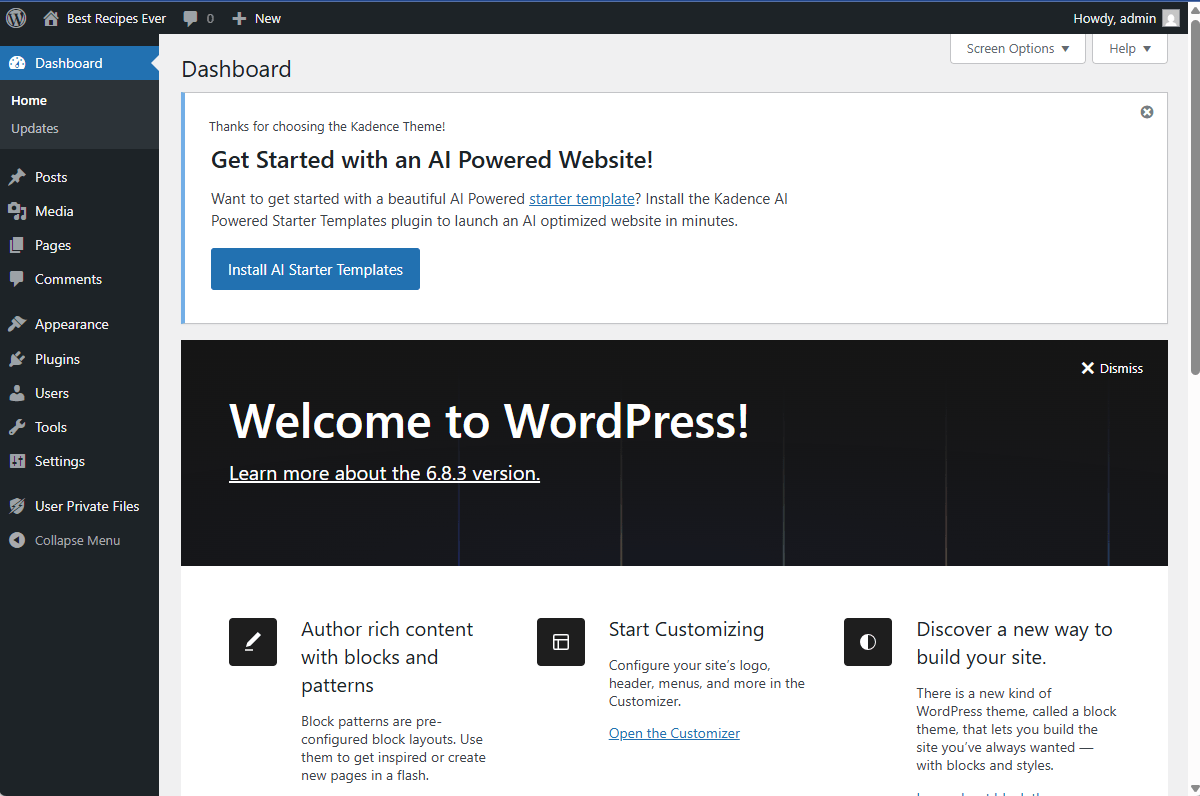Viewport: 1200px width, 796px height.
Task: Expand the Help dropdown tab
Action: [1129, 48]
